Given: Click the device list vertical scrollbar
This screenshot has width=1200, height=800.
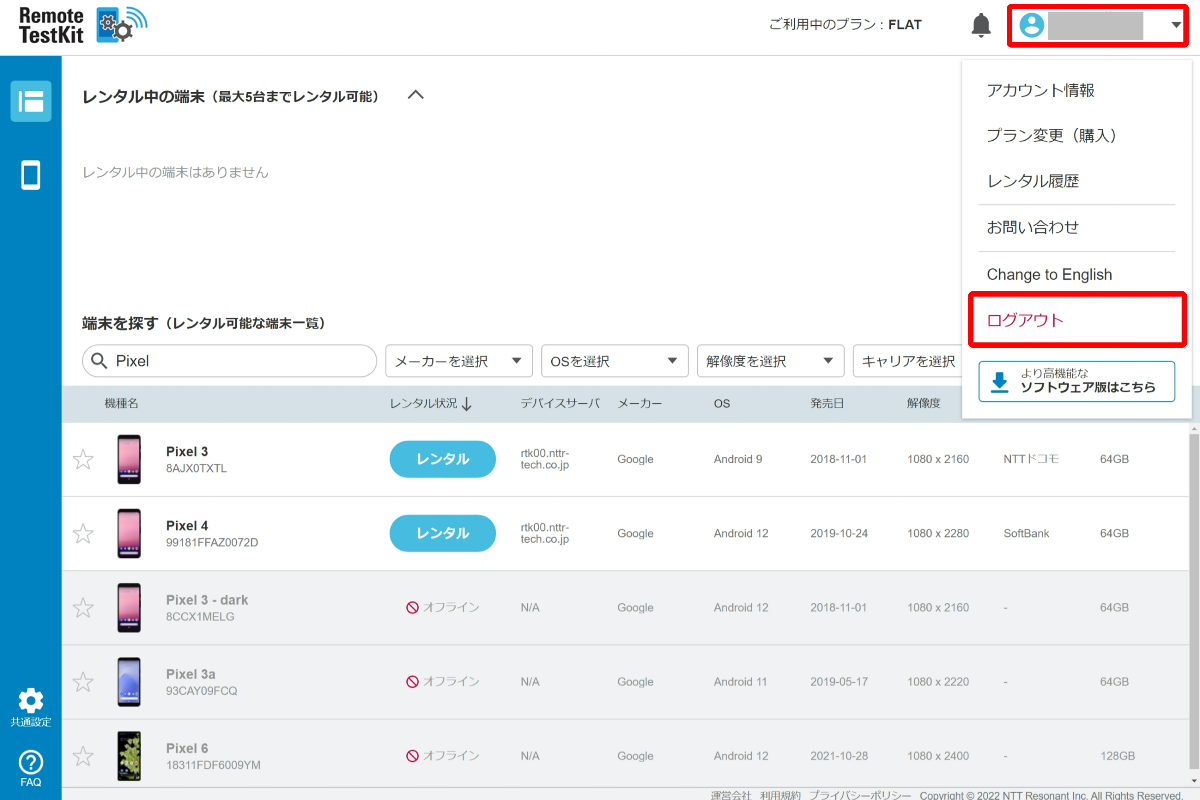Looking at the screenshot, I should coord(1194,604).
